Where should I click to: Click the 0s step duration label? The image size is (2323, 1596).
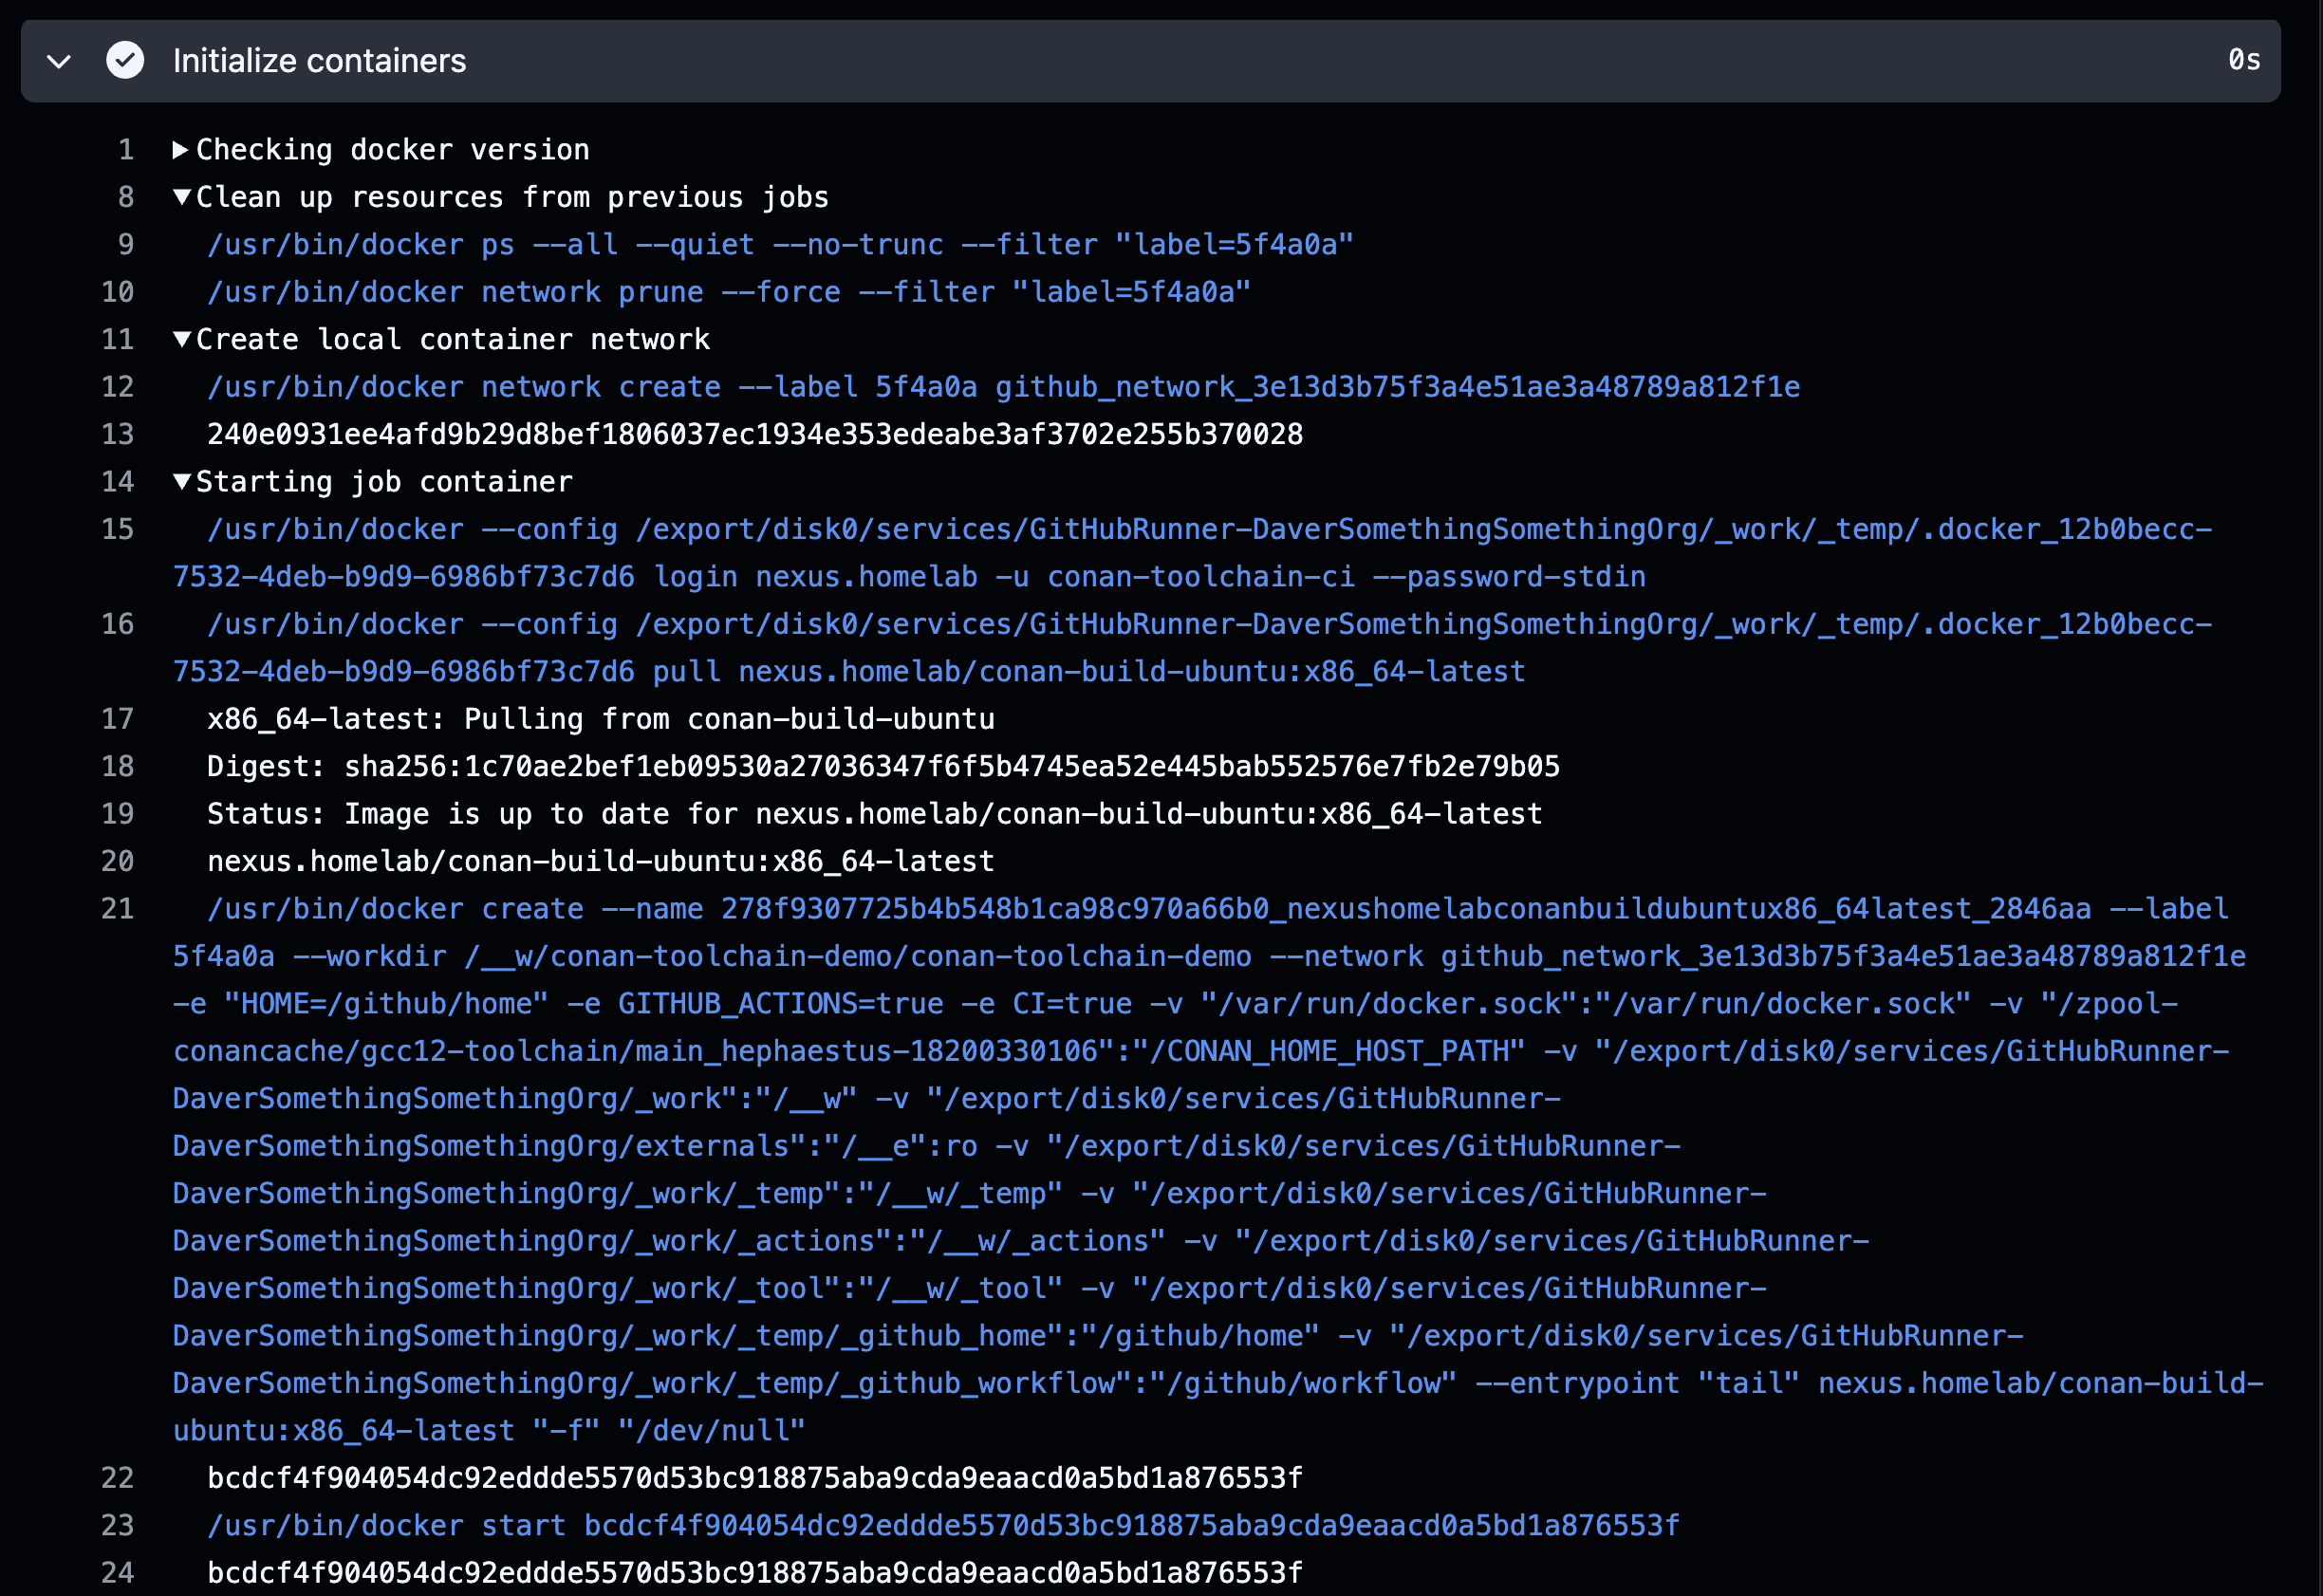point(2244,60)
